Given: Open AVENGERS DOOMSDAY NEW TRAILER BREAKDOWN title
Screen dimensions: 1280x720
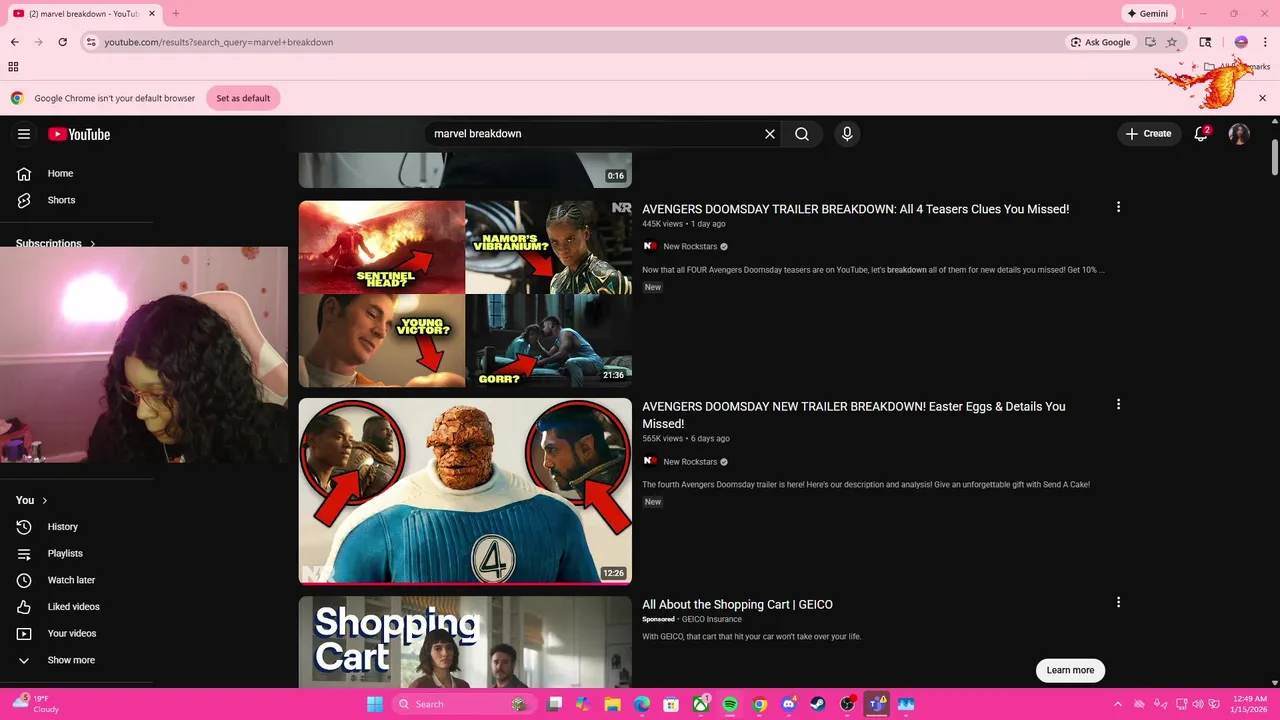Looking at the screenshot, I should click(x=854, y=415).
